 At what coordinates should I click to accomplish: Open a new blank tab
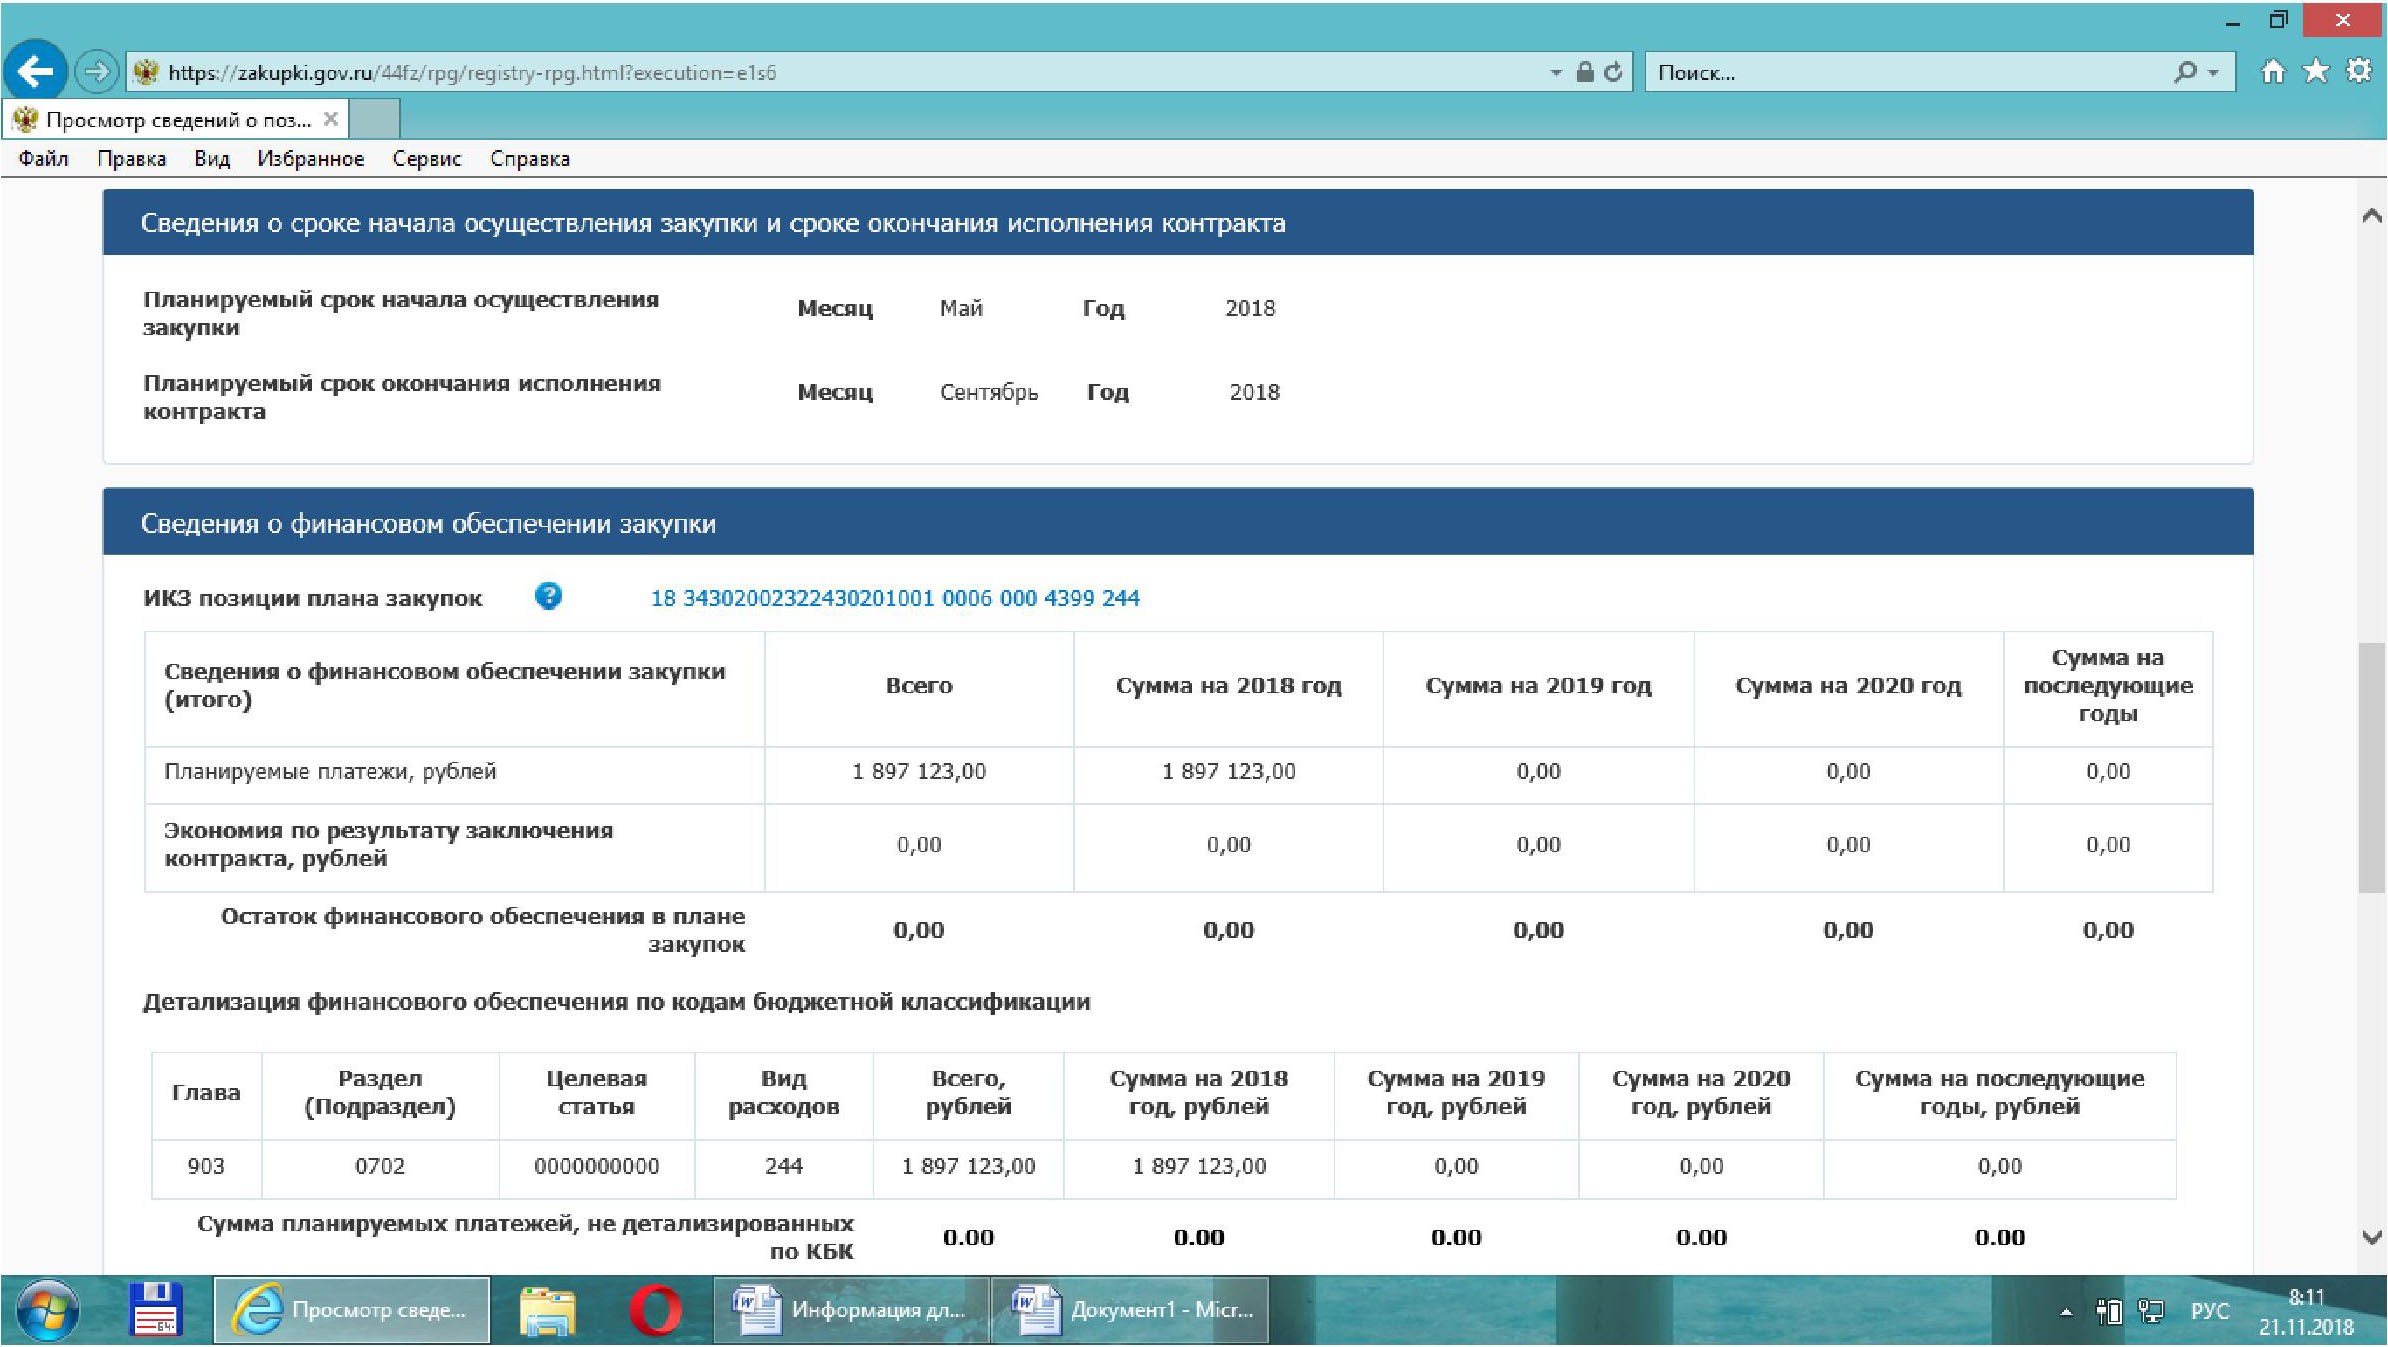(376, 120)
